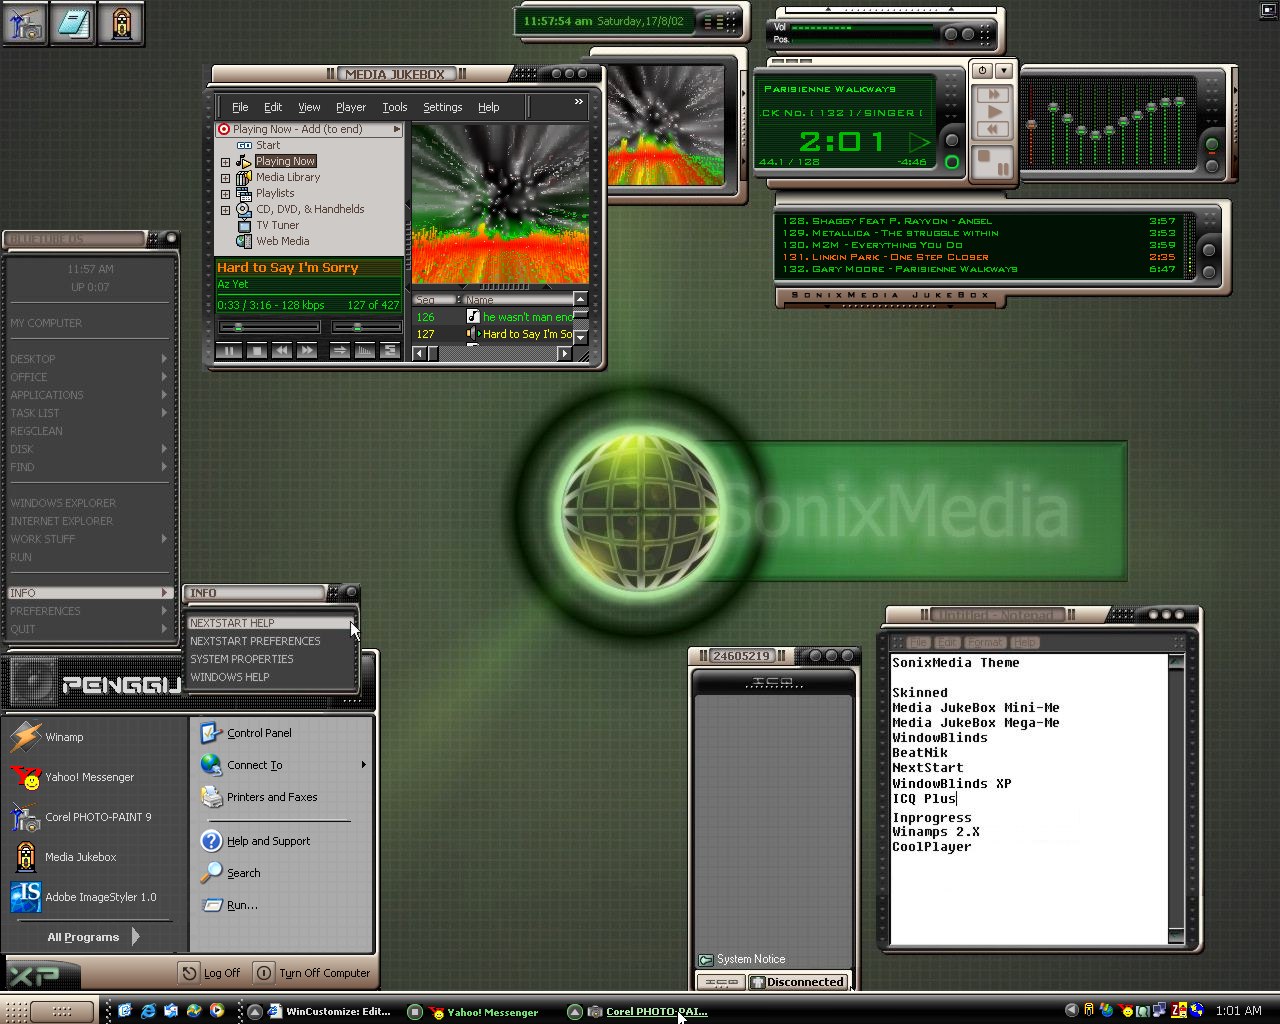The image size is (1280, 1024).
Task: Click the Vol bar on the mini player
Action: point(862,28)
